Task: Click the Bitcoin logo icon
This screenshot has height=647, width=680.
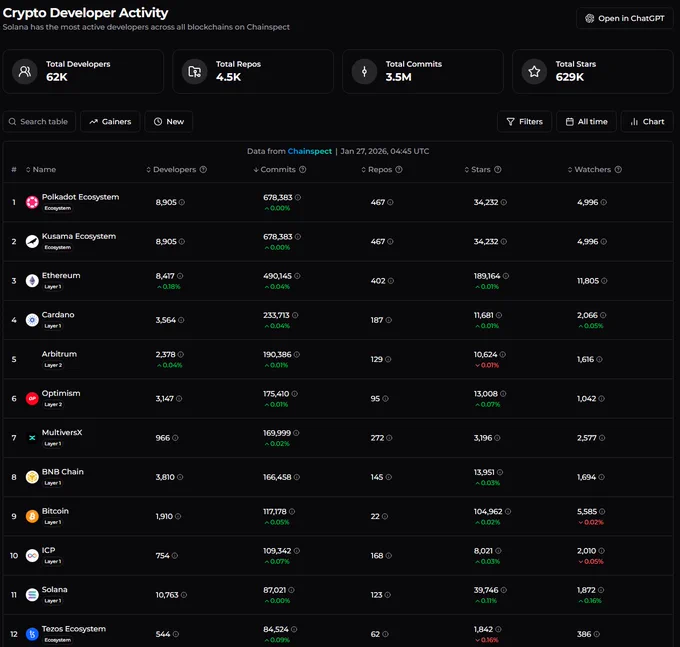Action: click(32, 516)
